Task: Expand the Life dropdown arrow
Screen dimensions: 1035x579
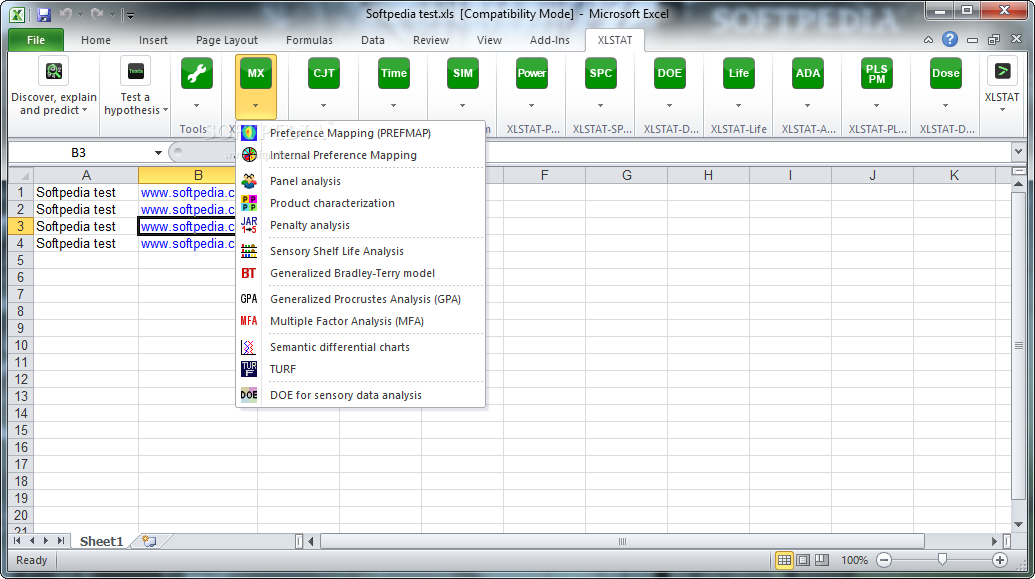Action: (739, 106)
